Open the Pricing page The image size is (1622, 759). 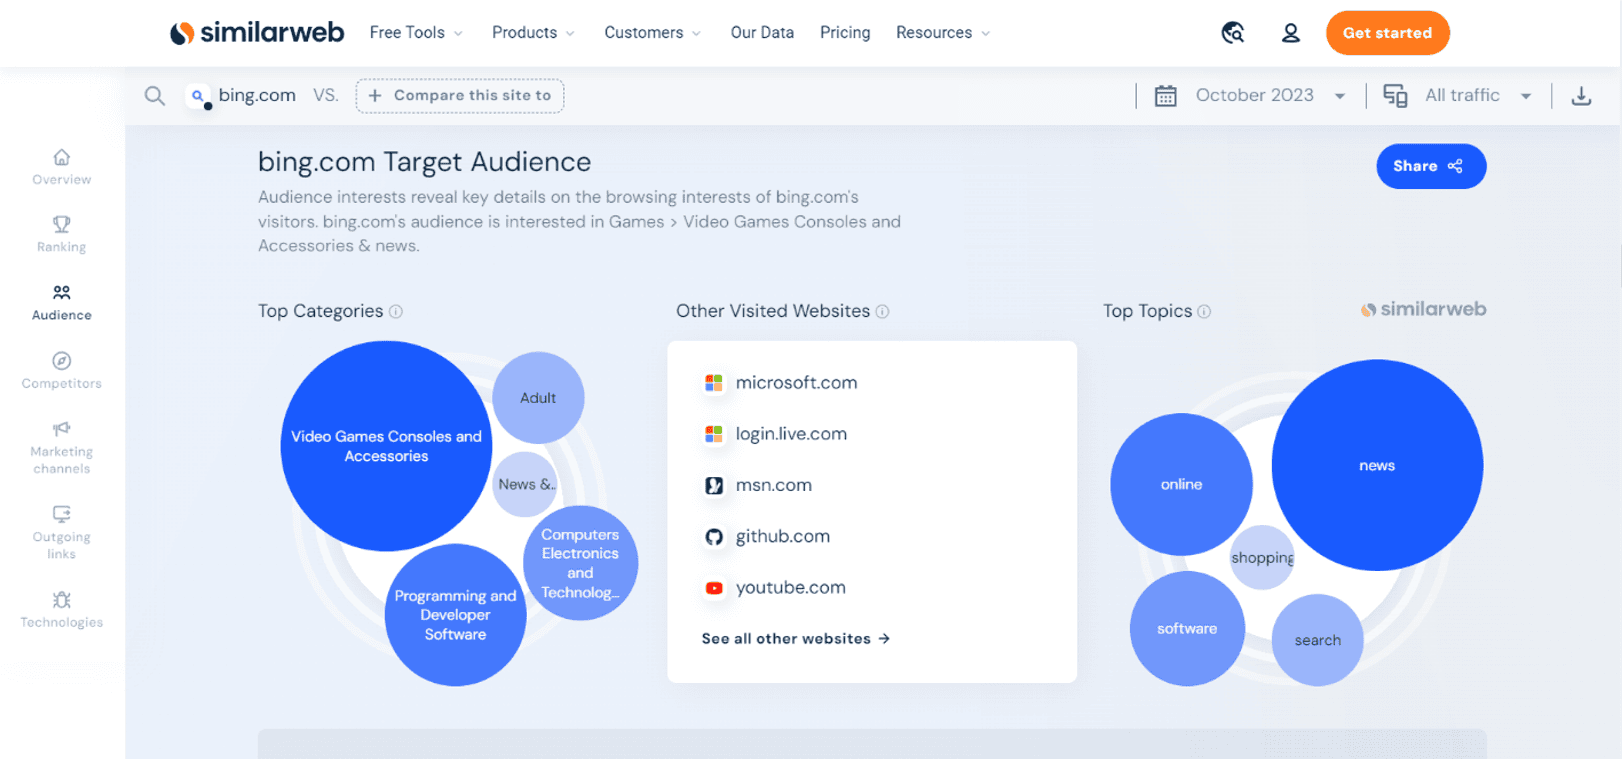click(x=845, y=33)
